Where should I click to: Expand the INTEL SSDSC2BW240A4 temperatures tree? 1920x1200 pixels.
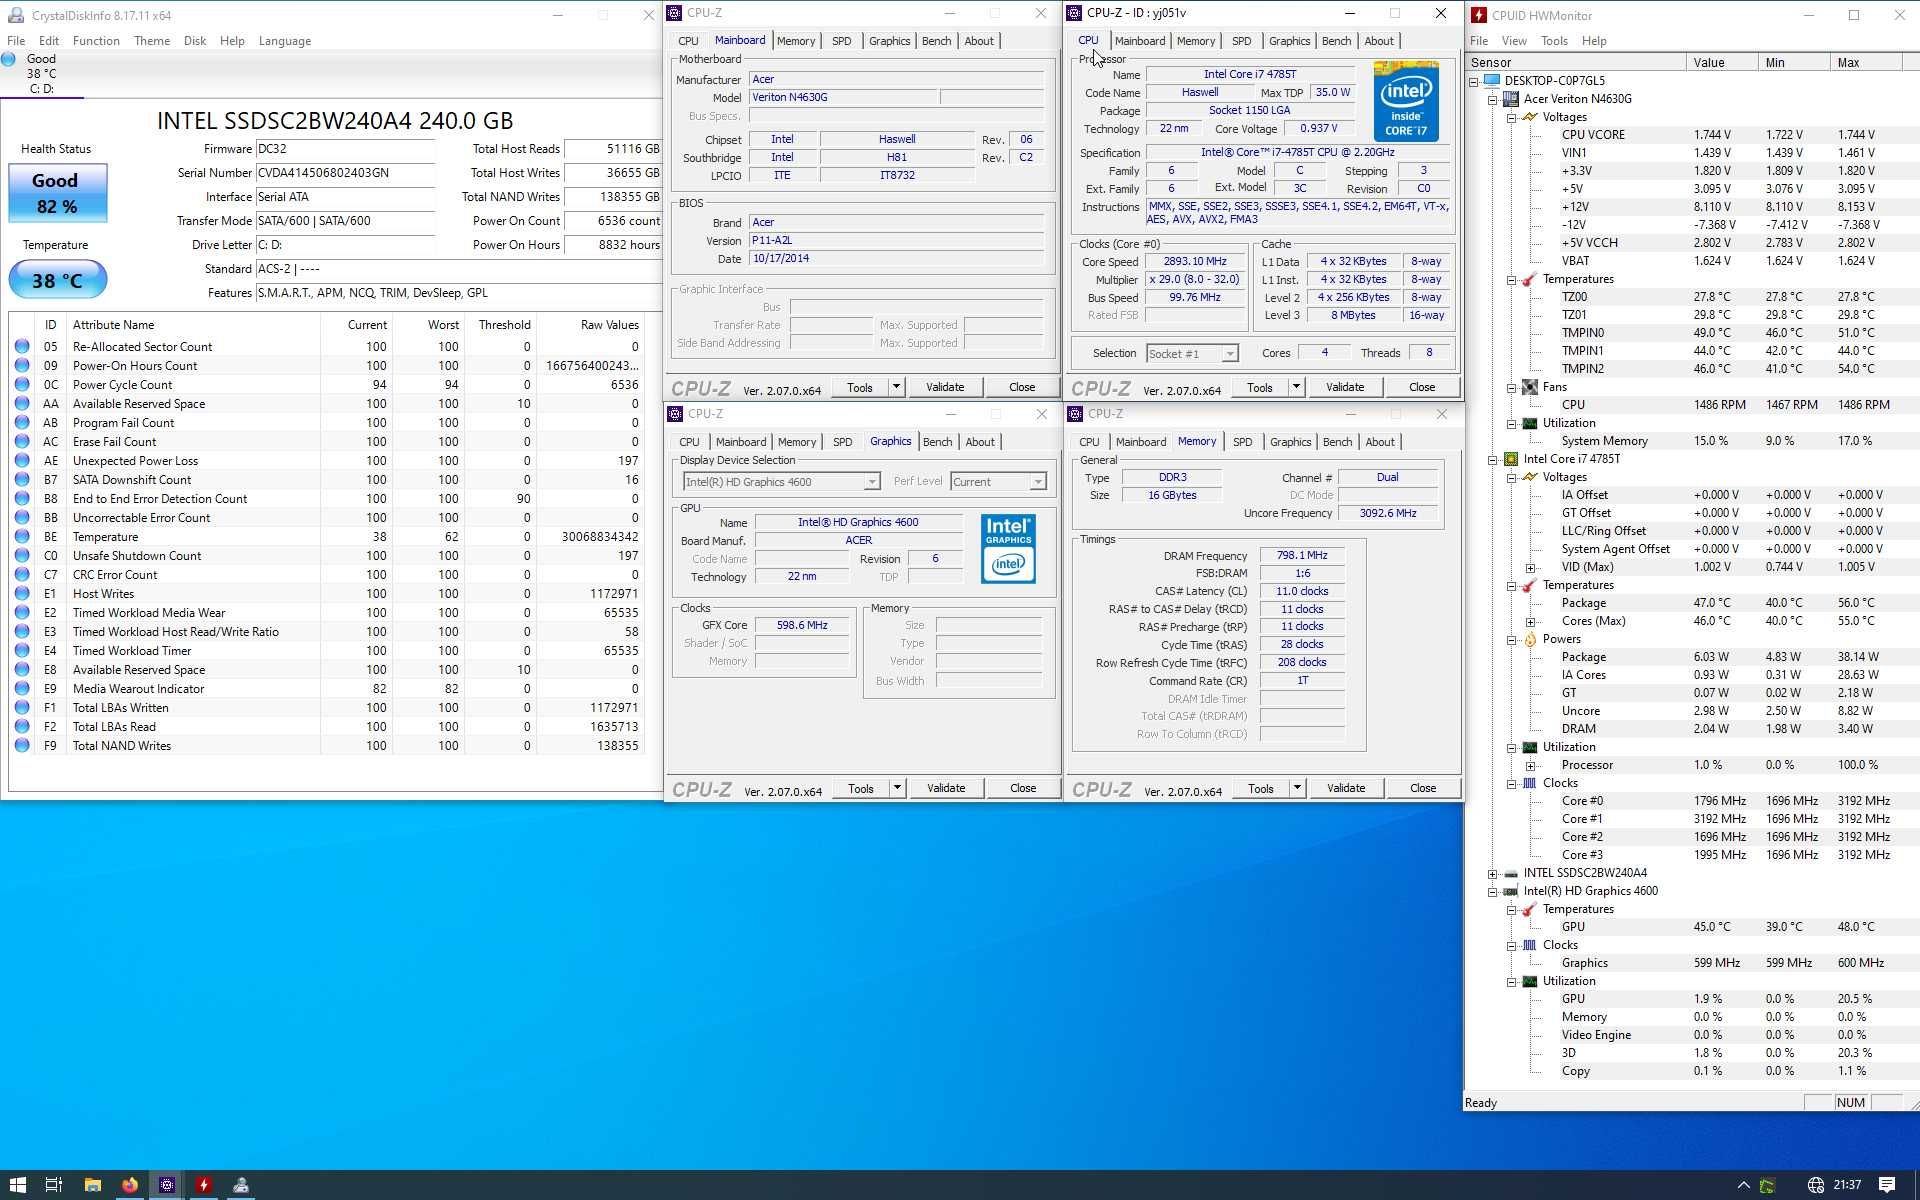1493,872
